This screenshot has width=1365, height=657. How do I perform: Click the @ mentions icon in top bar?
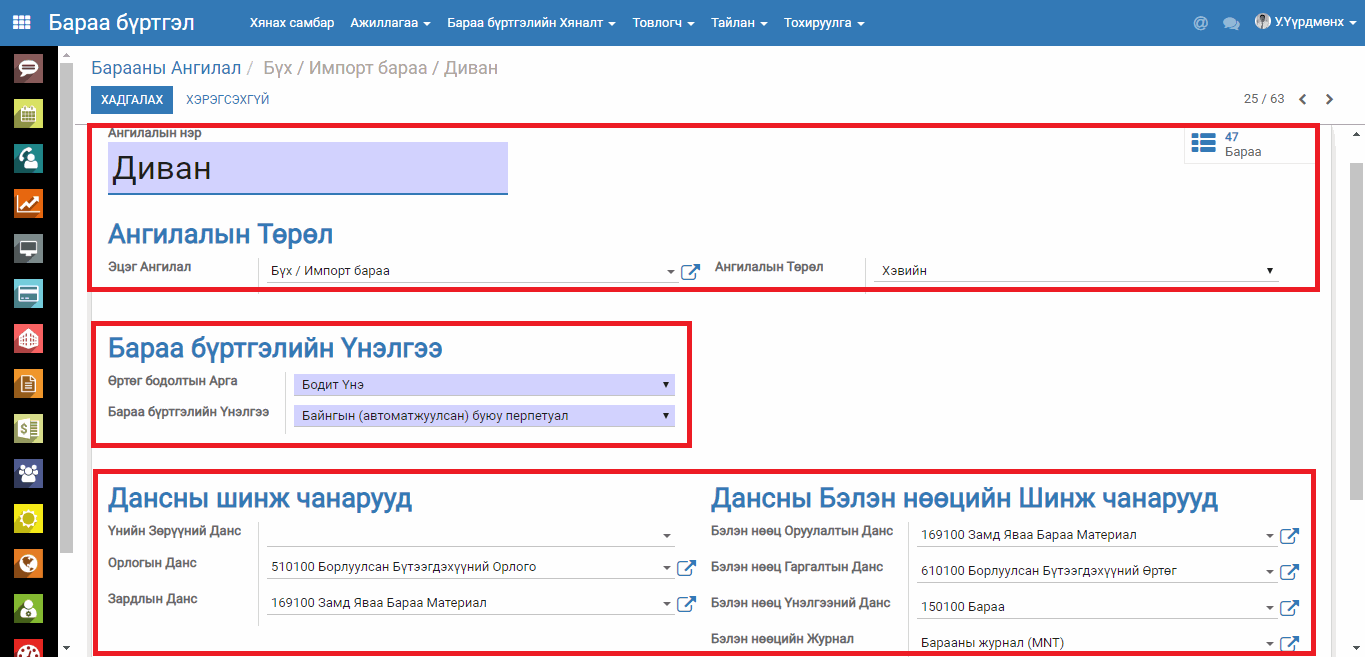(1200, 23)
